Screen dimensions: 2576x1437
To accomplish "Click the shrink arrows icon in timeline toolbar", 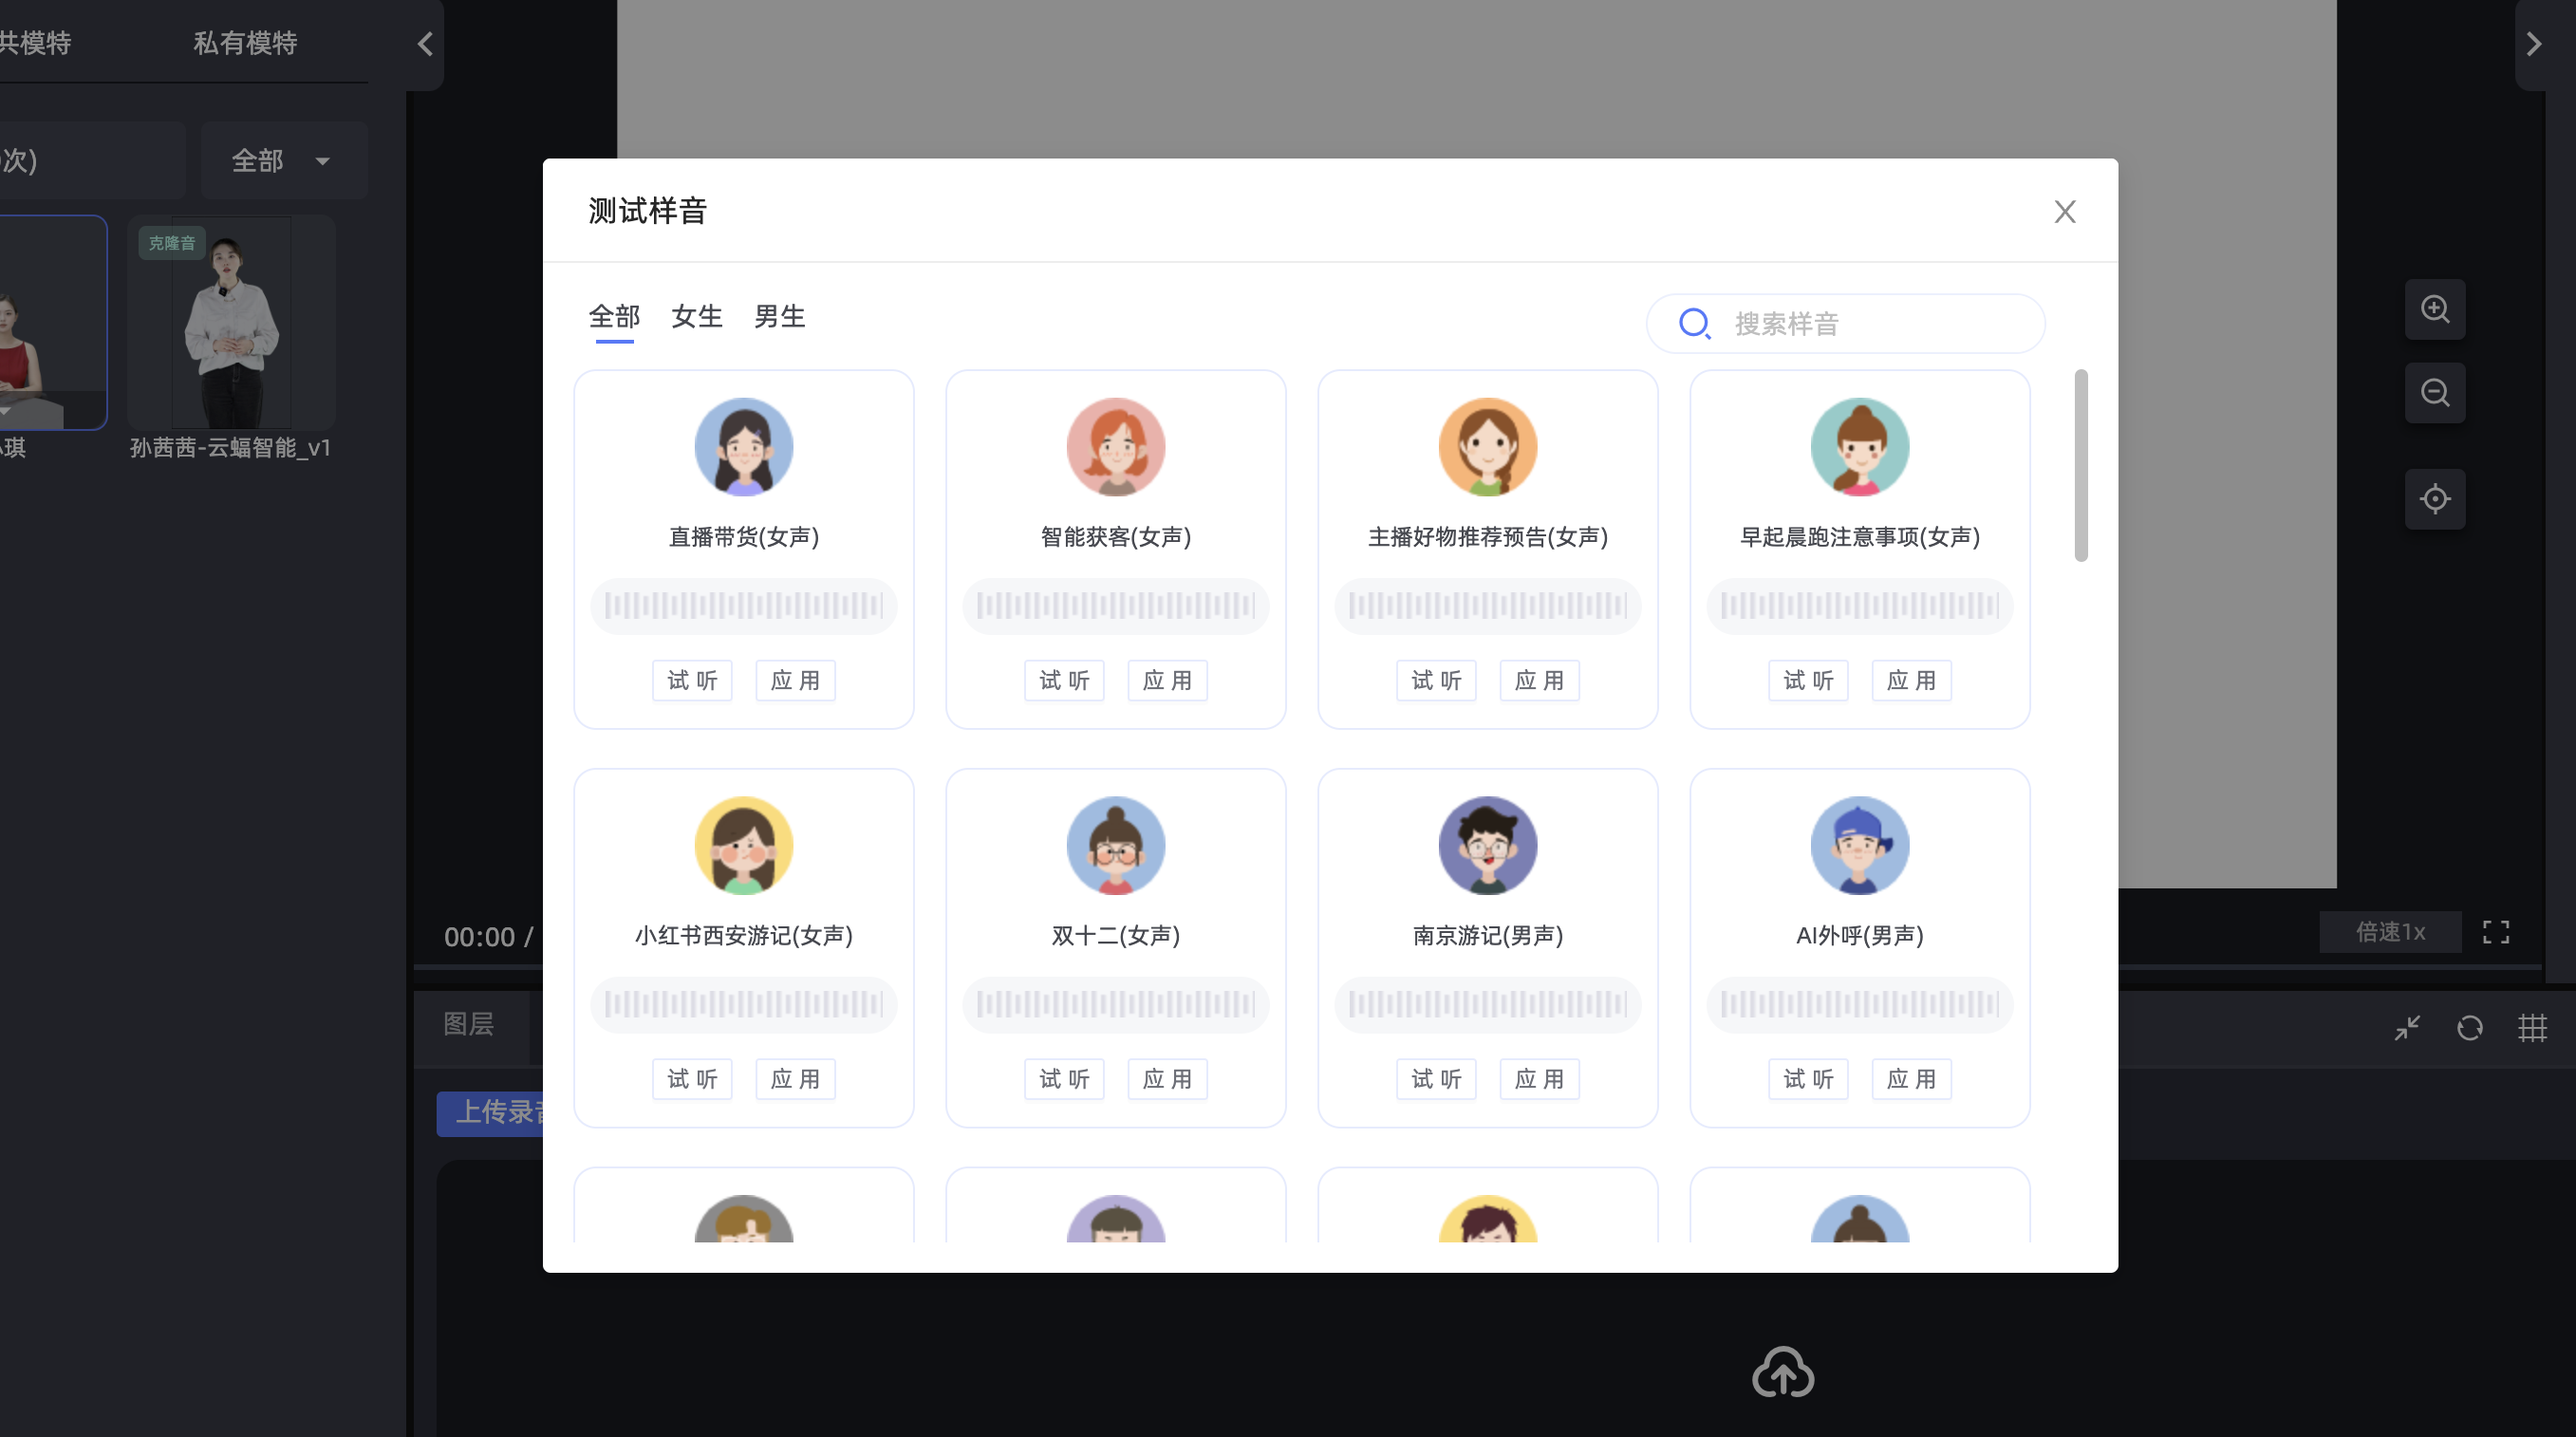I will (2407, 1028).
